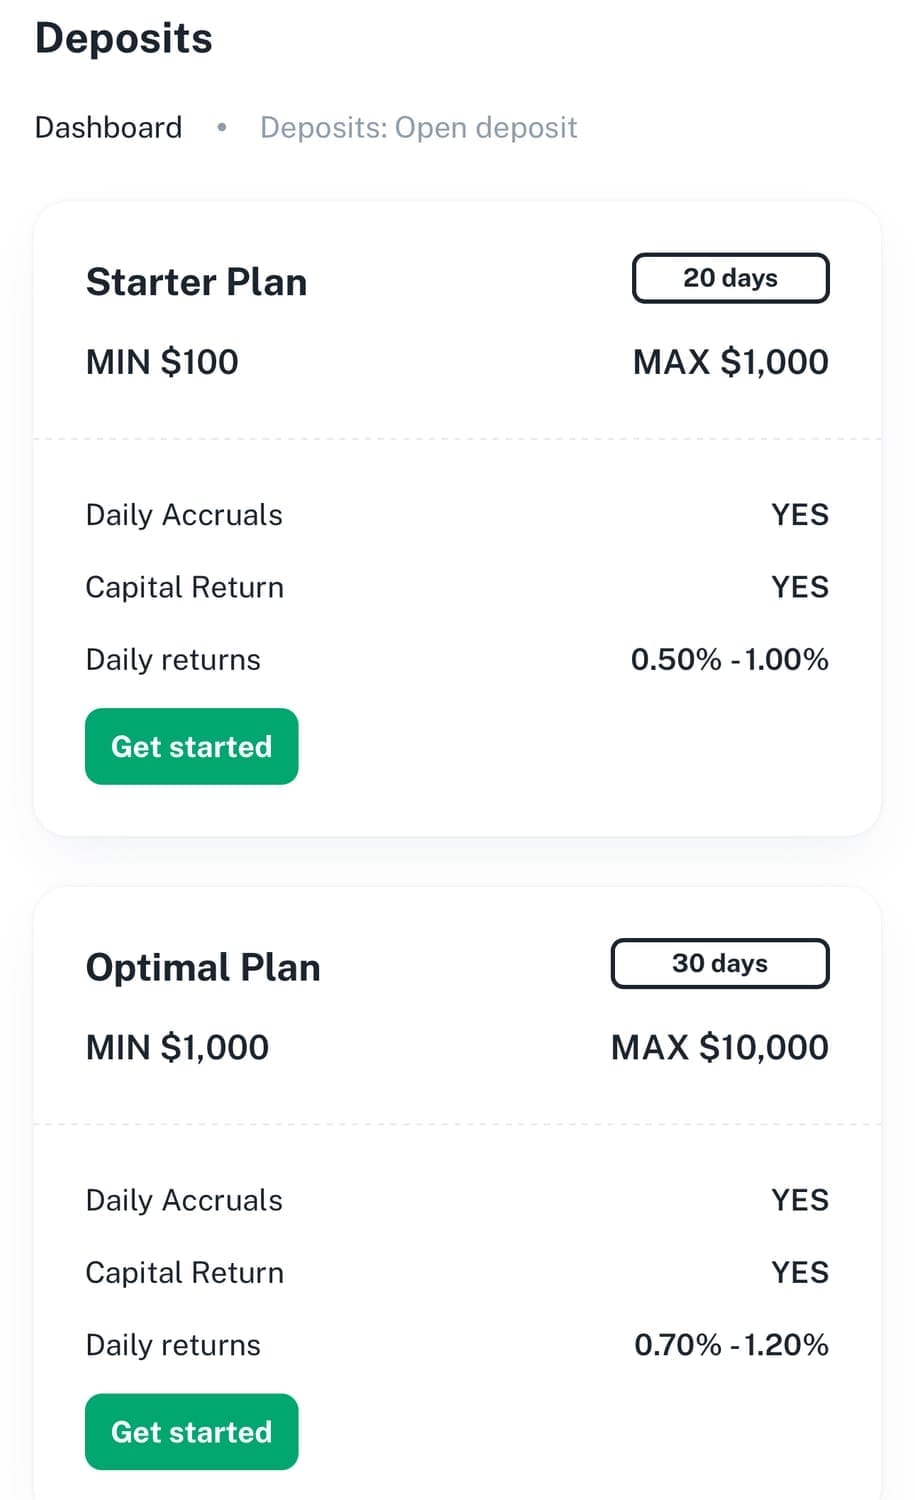Click the breadcrumb dot separator
The height and width of the screenshot is (1500, 915).
tap(221, 127)
